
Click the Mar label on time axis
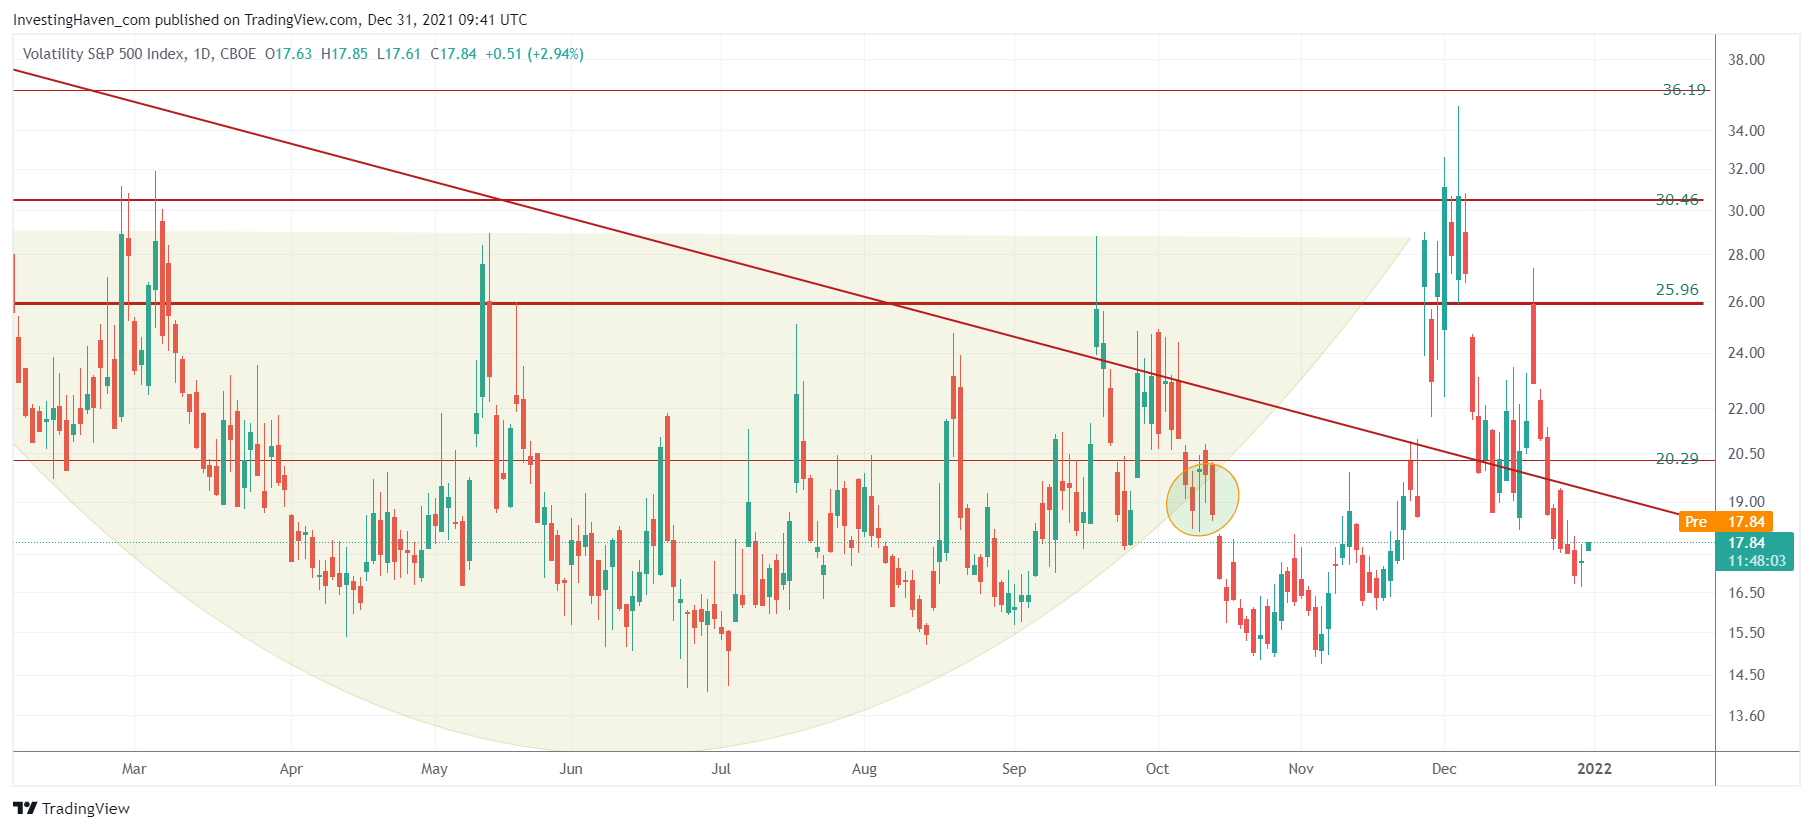(134, 769)
